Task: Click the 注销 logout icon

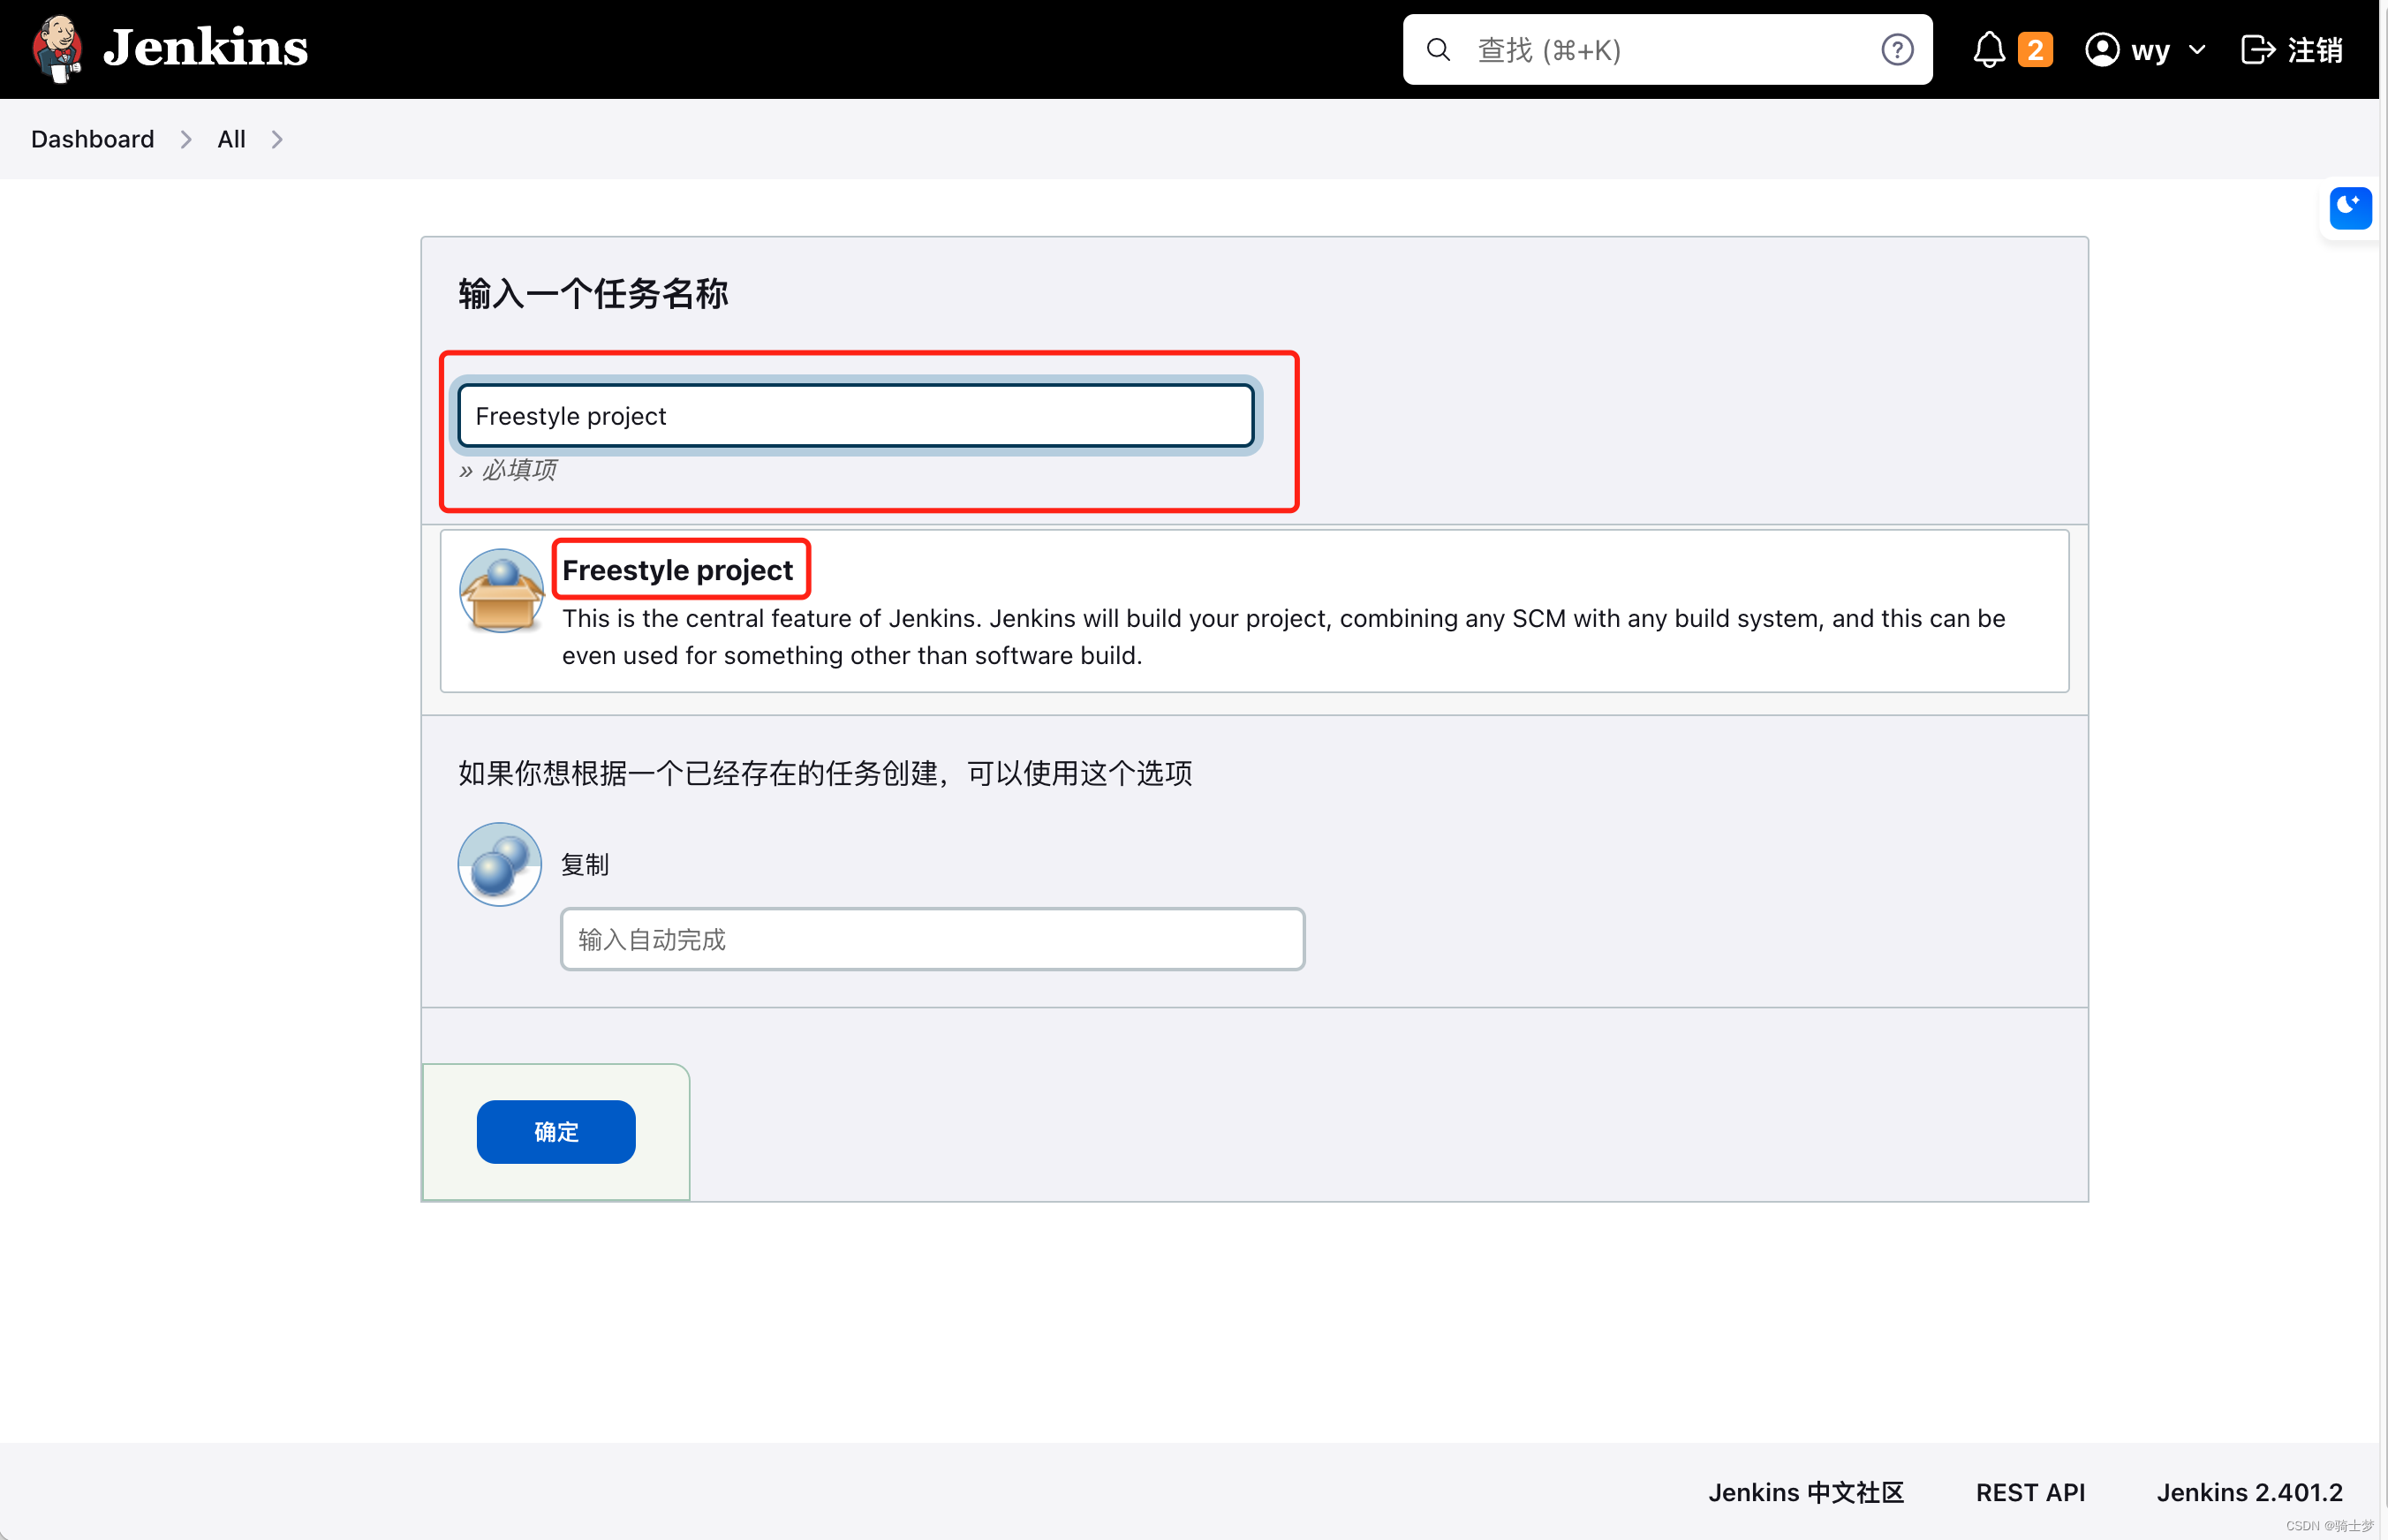Action: pos(2258,49)
